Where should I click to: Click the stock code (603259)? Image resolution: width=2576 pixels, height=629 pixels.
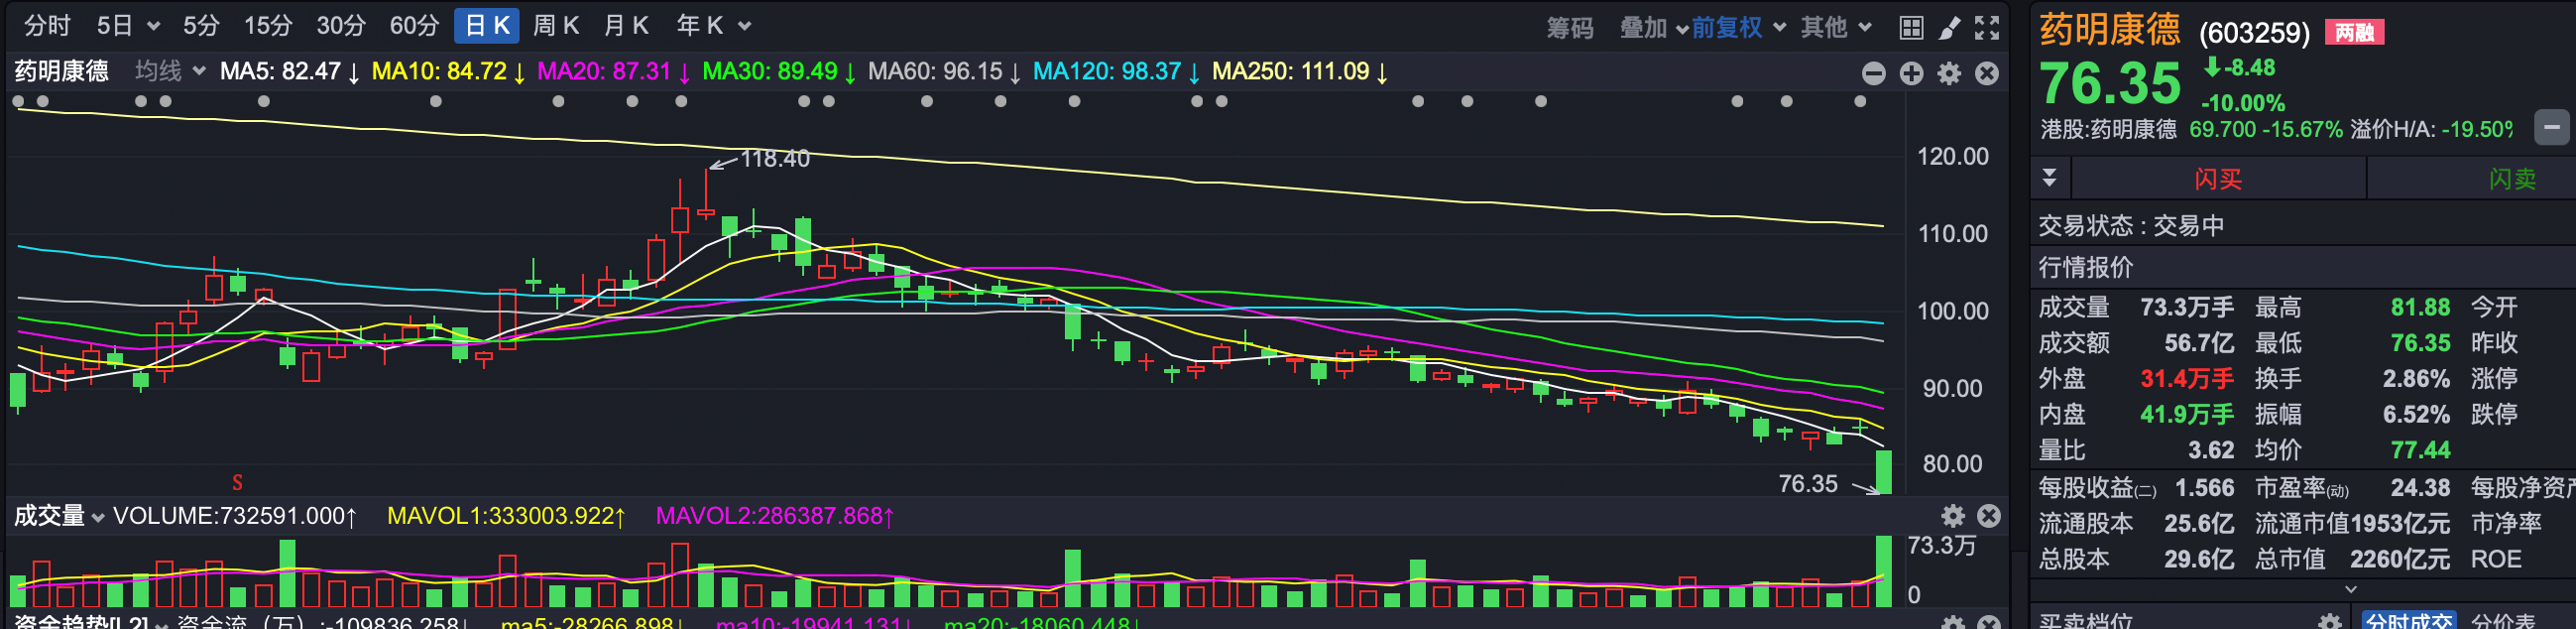tap(2254, 33)
